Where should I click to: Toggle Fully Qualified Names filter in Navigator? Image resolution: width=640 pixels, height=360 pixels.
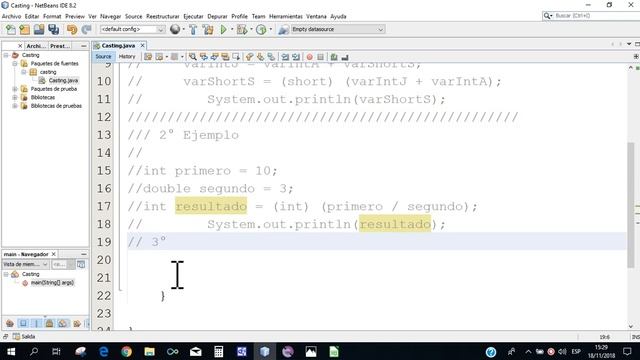(x=77, y=324)
